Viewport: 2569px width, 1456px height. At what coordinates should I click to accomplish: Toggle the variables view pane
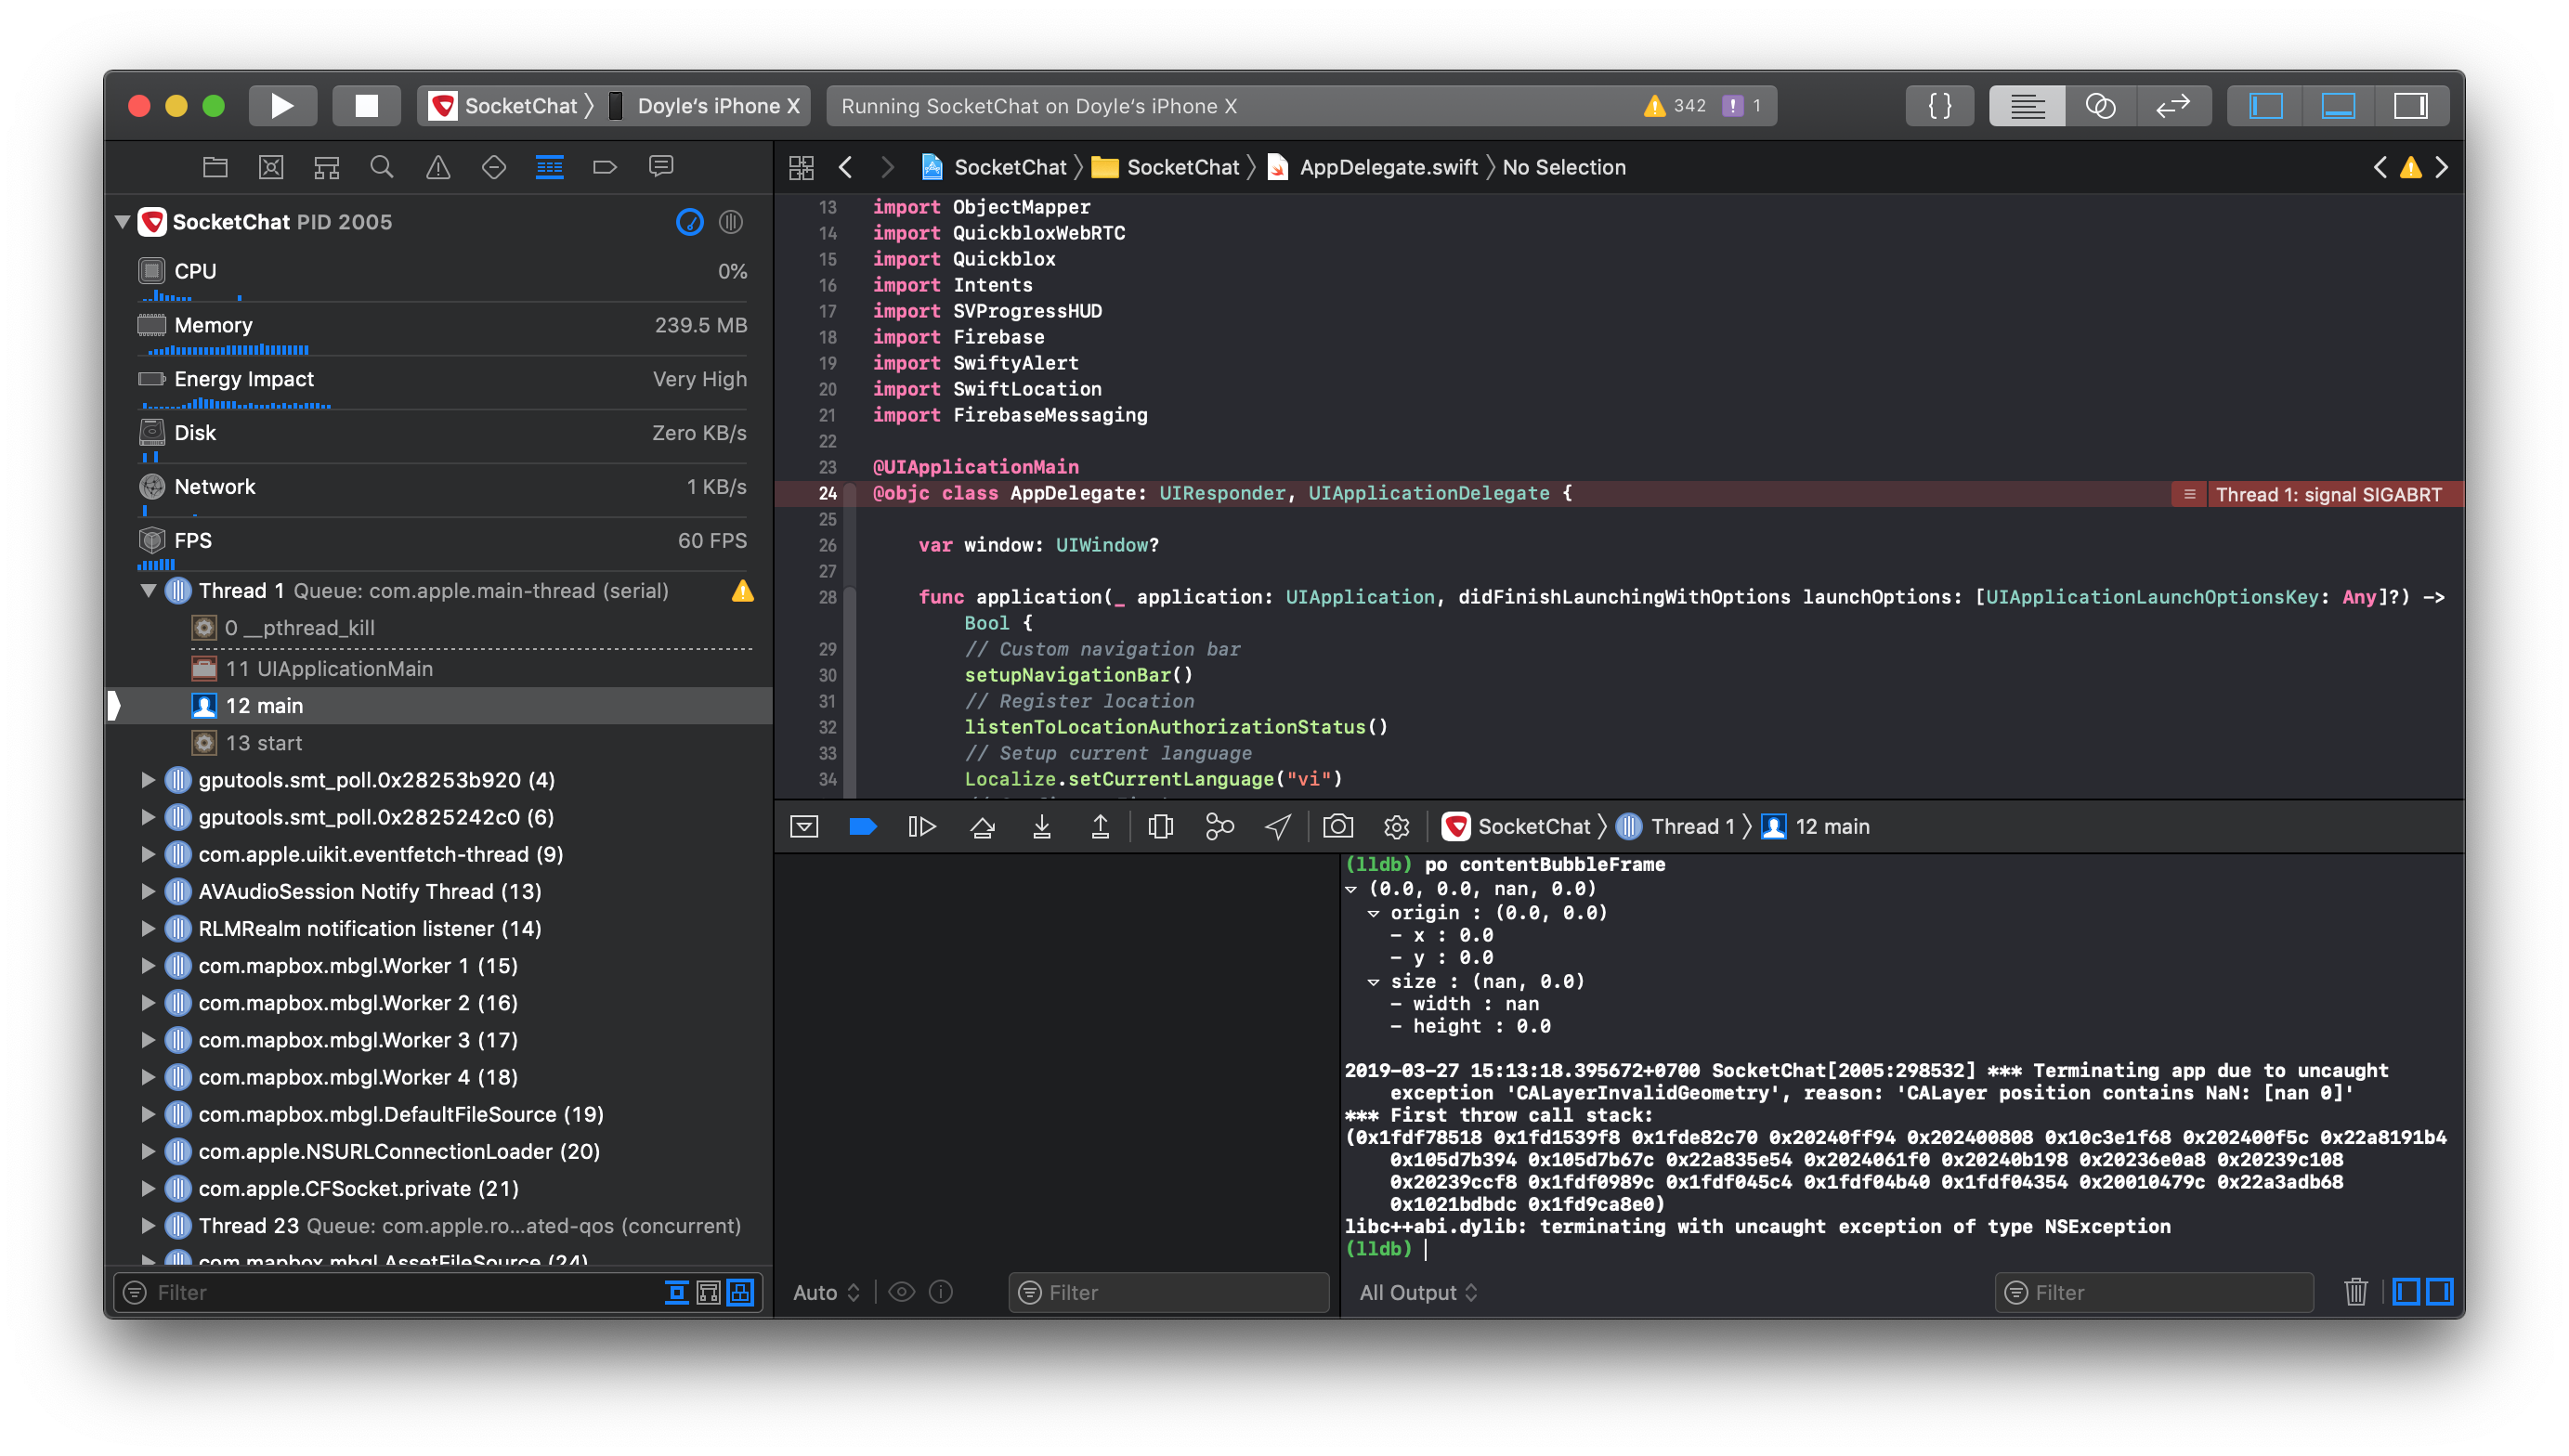point(2406,1292)
